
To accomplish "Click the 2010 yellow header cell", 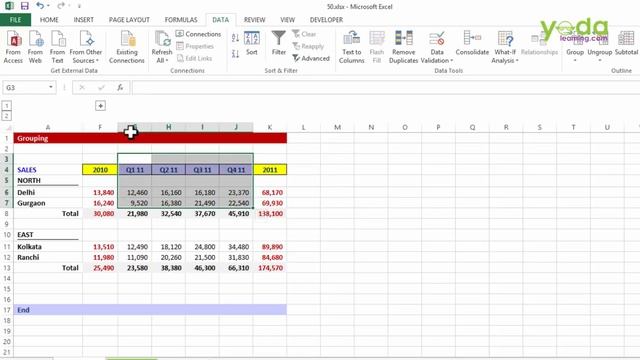I will click(100, 170).
